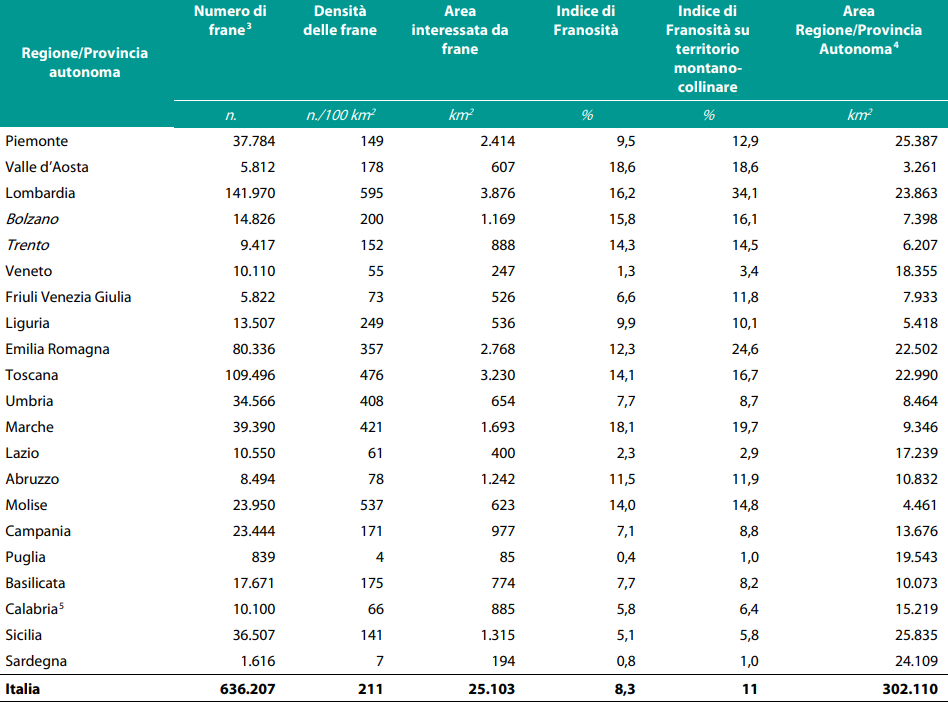Click the Valle d'Aosta region name
Image resolution: width=948 pixels, height=702 pixels.
pyautogui.click(x=47, y=167)
